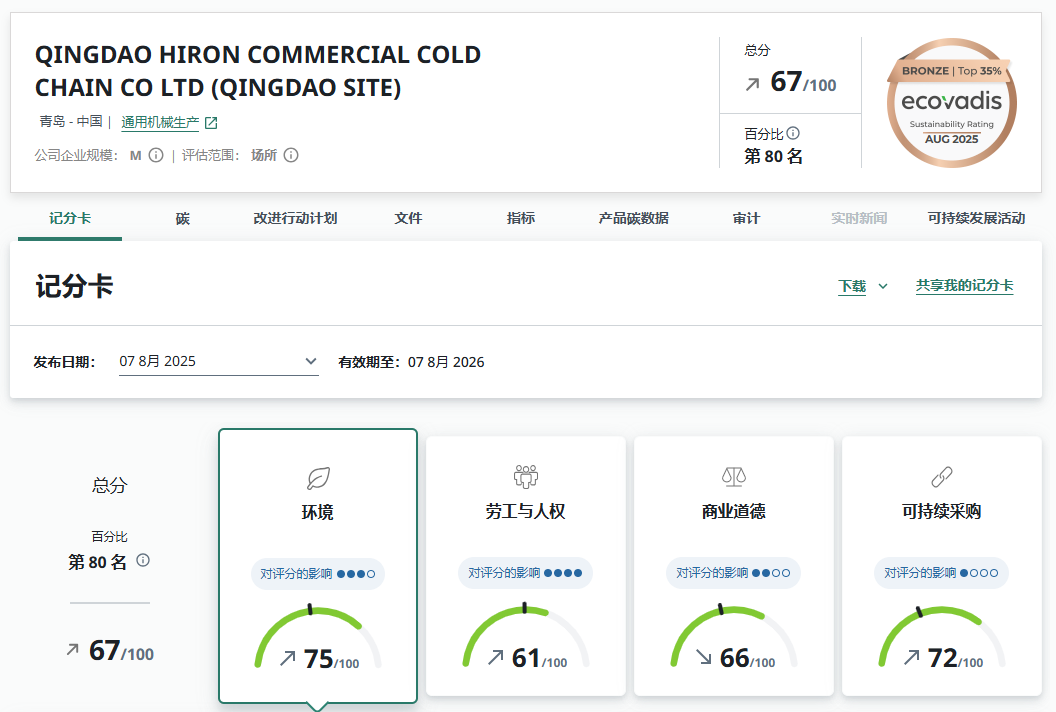Click the info icon beside 百分比 in header
1056x712 pixels.
click(x=793, y=133)
